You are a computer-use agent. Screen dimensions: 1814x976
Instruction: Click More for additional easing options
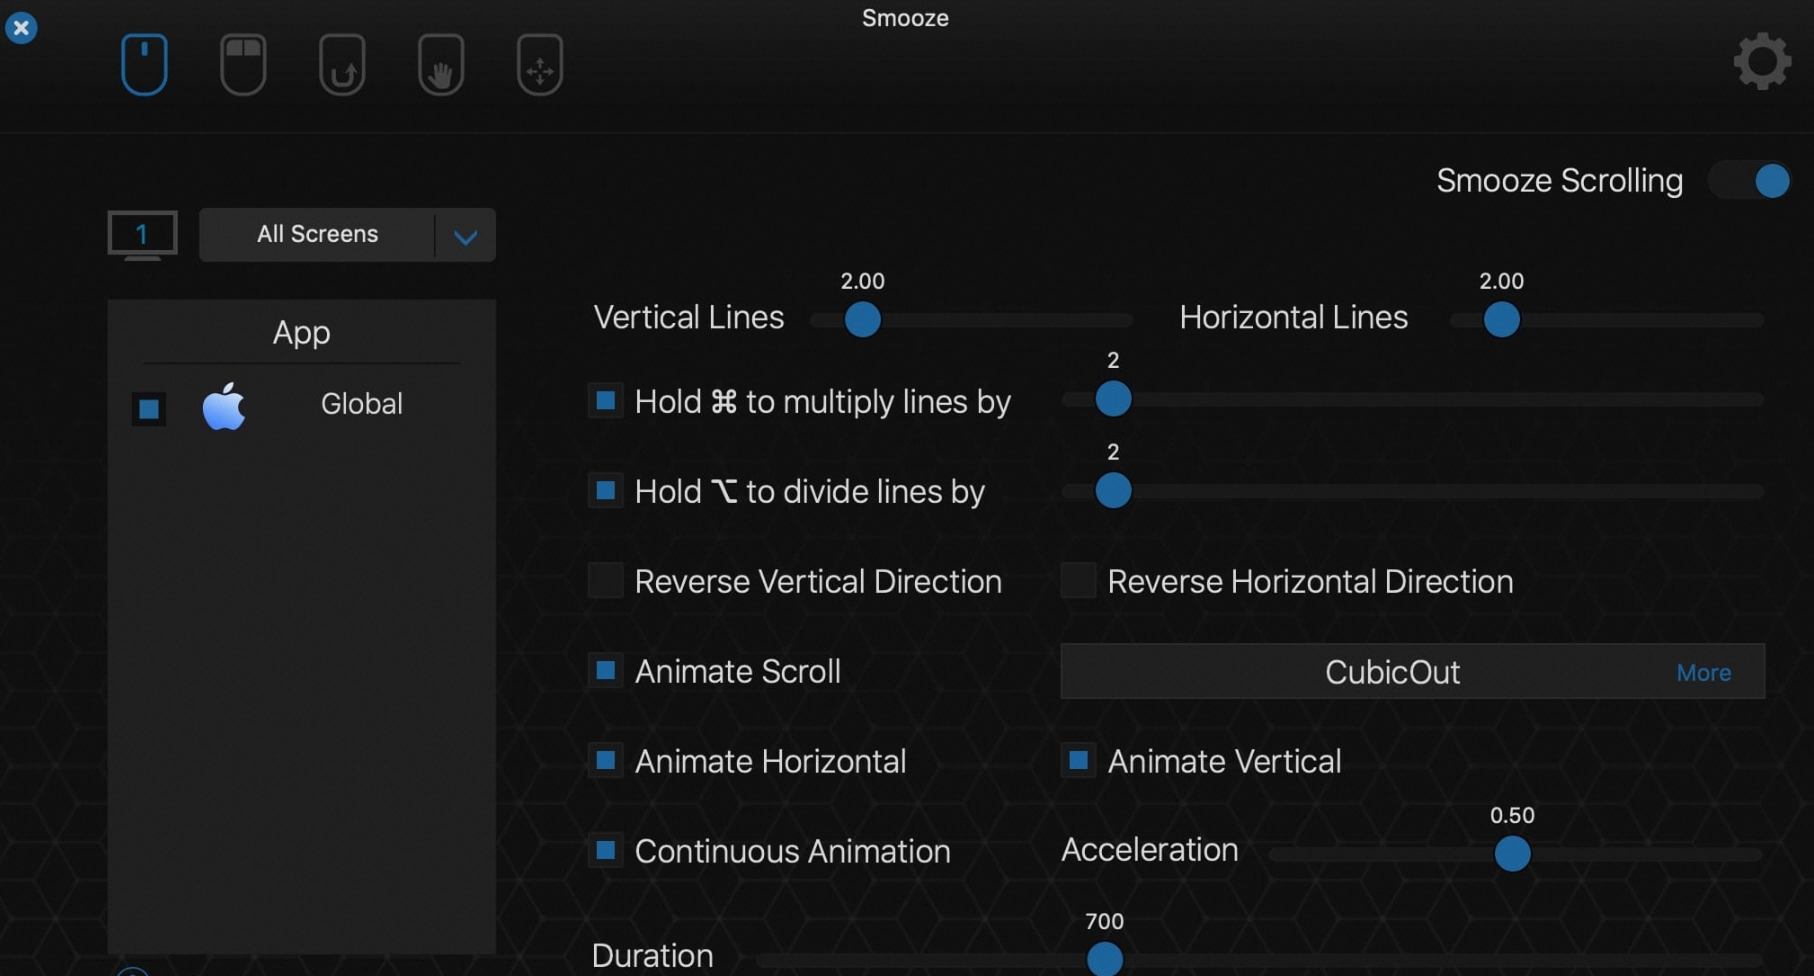point(1703,673)
